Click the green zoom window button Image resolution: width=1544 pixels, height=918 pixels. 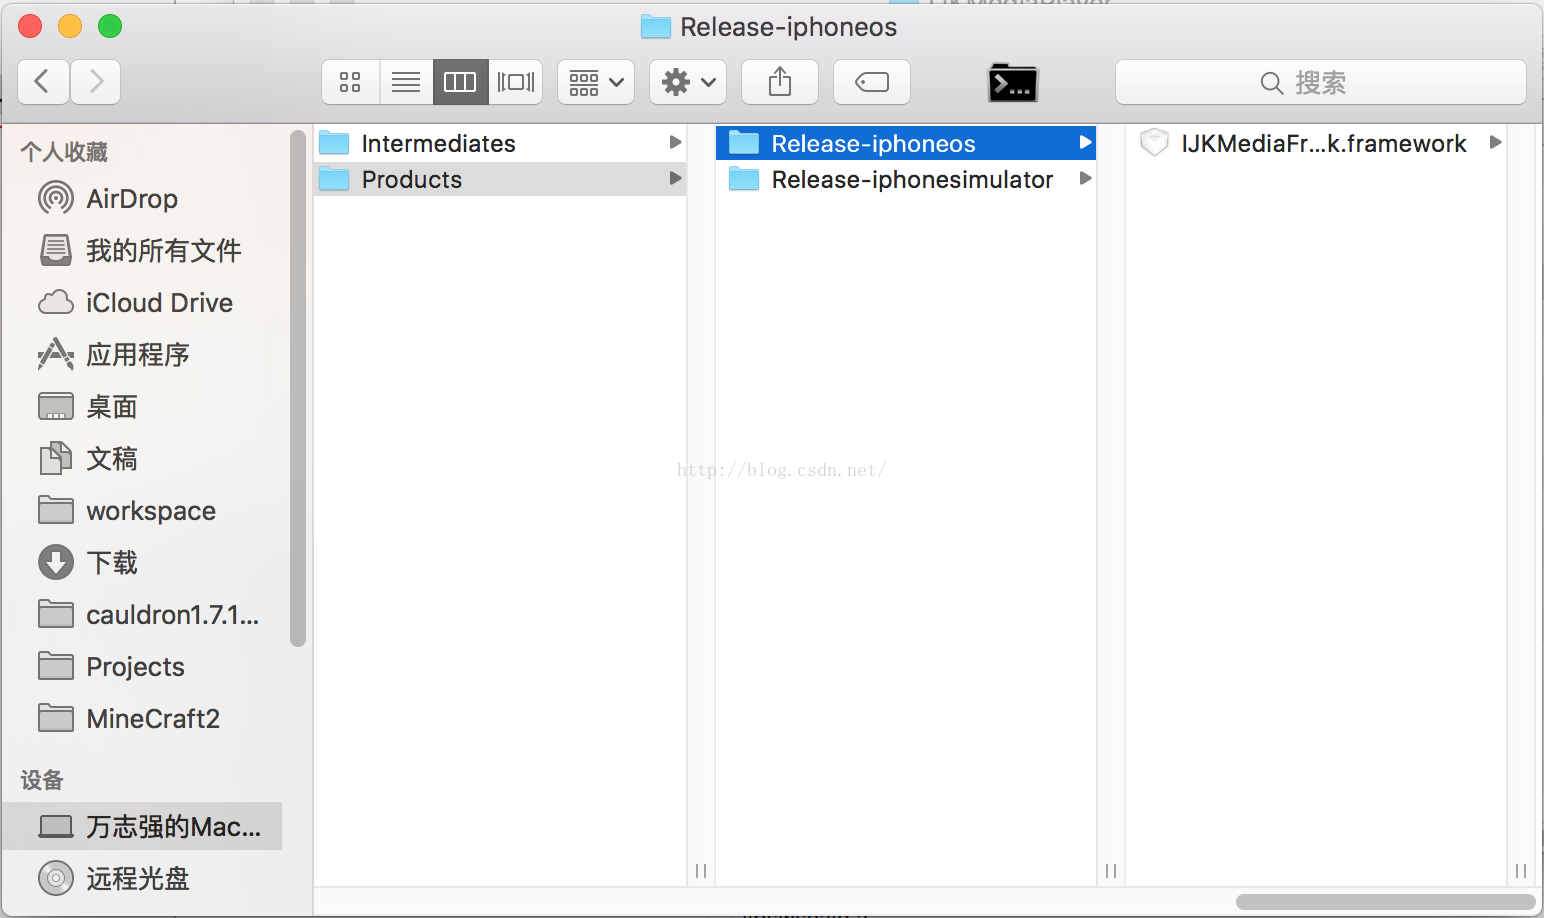pyautogui.click(x=110, y=26)
